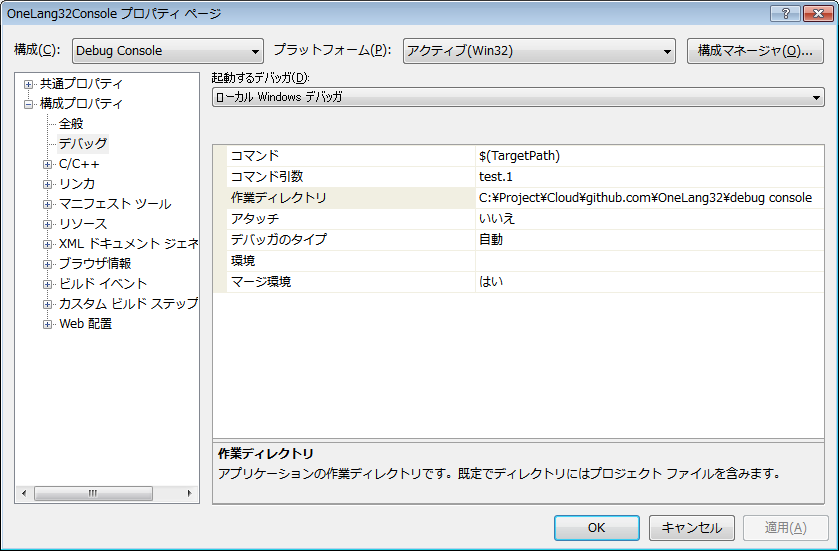Viewport: 839px width, 551px height.
Task: Click the キャンセル button
Action: pyautogui.click(x=692, y=528)
